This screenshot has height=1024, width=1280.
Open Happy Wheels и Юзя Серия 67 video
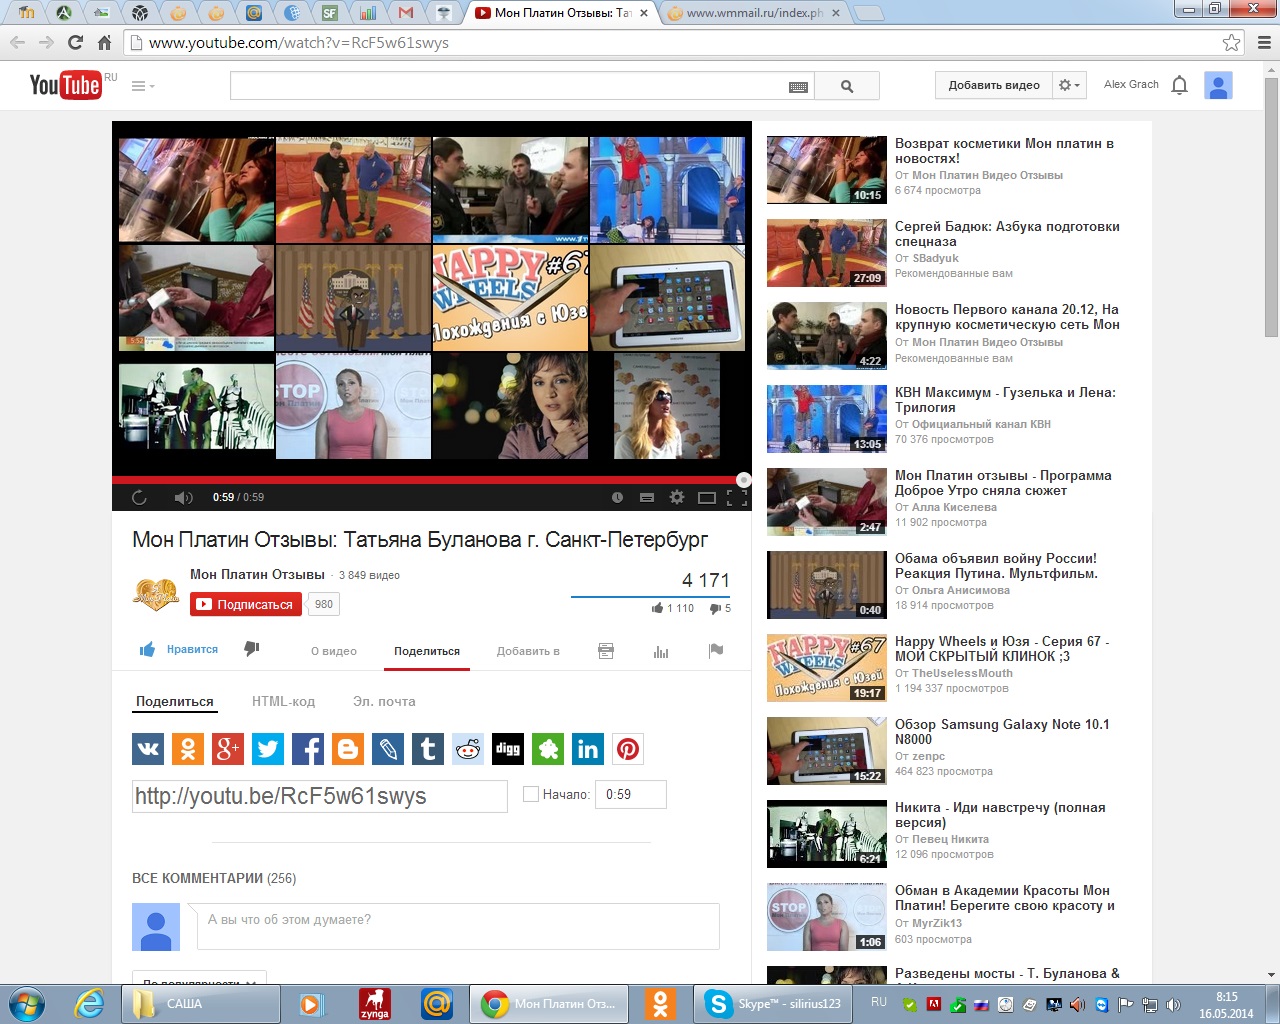point(1002,649)
